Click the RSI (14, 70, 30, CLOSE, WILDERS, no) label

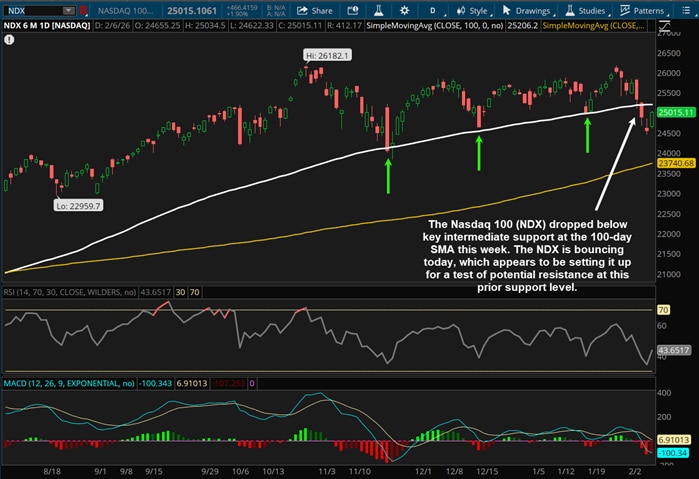pyautogui.click(x=70, y=292)
